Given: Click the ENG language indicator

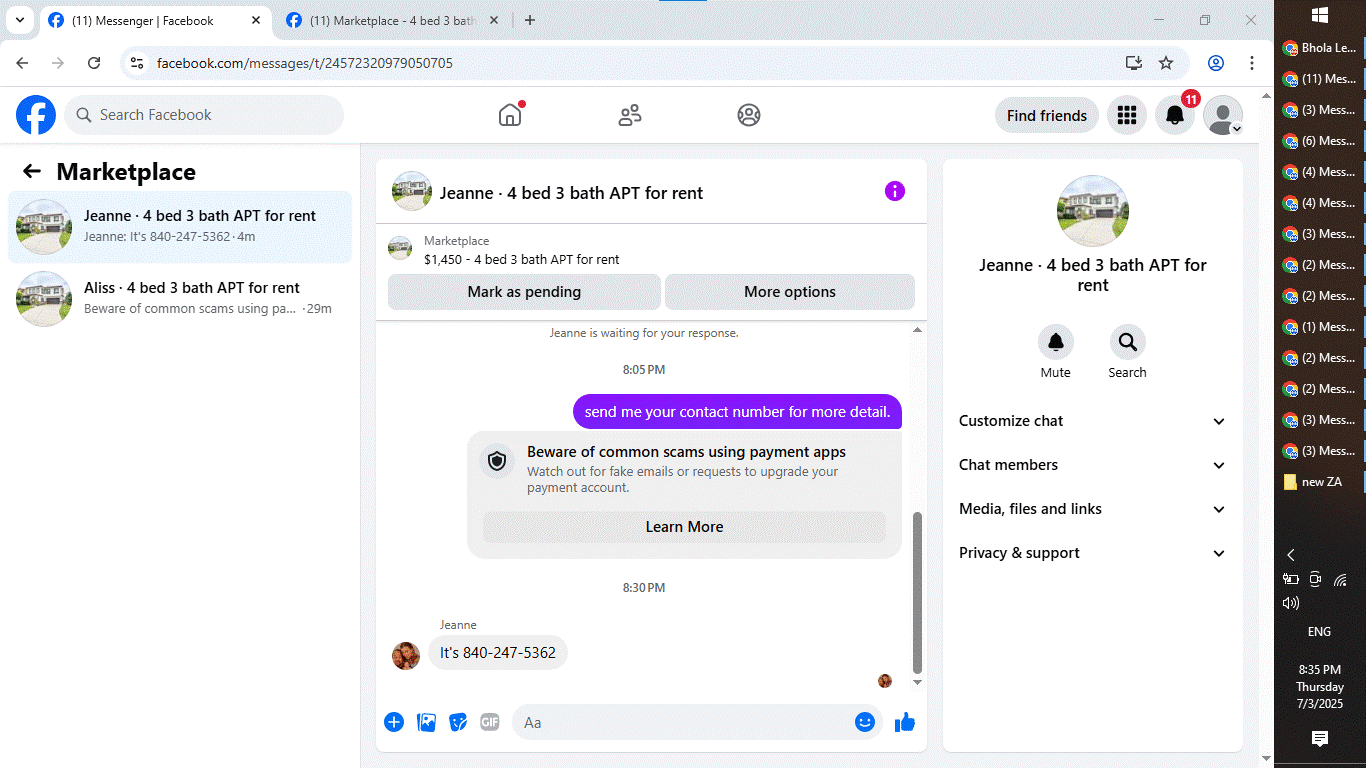Looking at the screenshot, I should click(x=1319, y=632).
